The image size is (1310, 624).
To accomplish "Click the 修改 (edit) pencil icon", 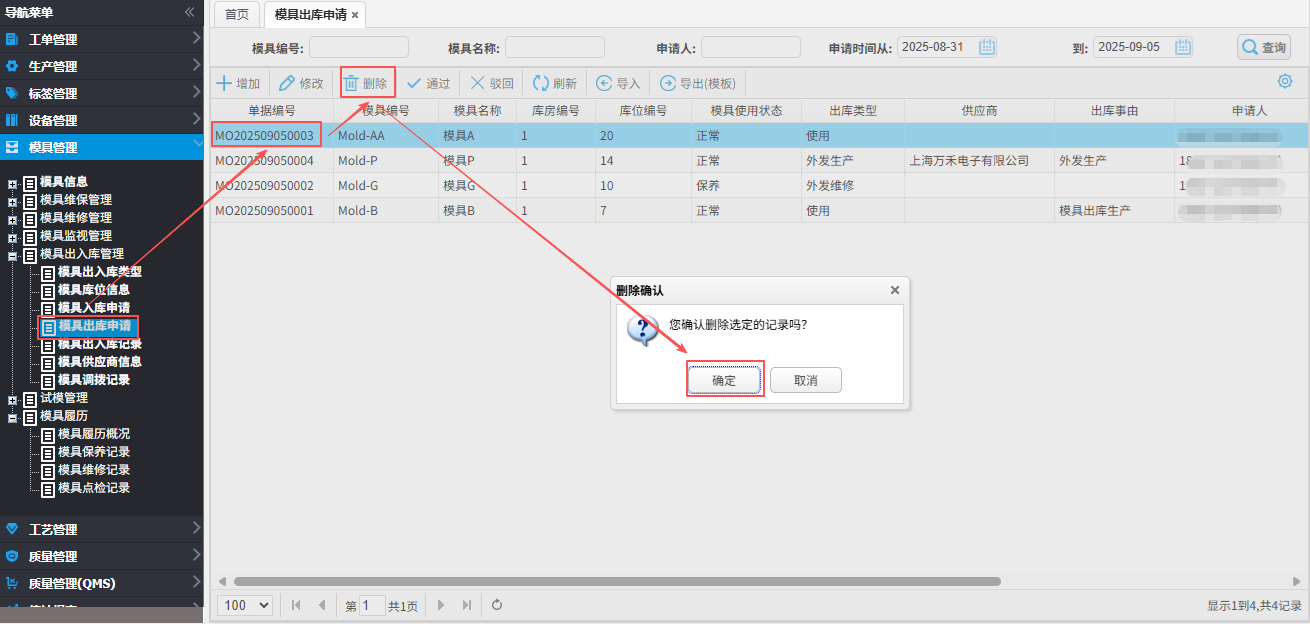I will [287, 83].
